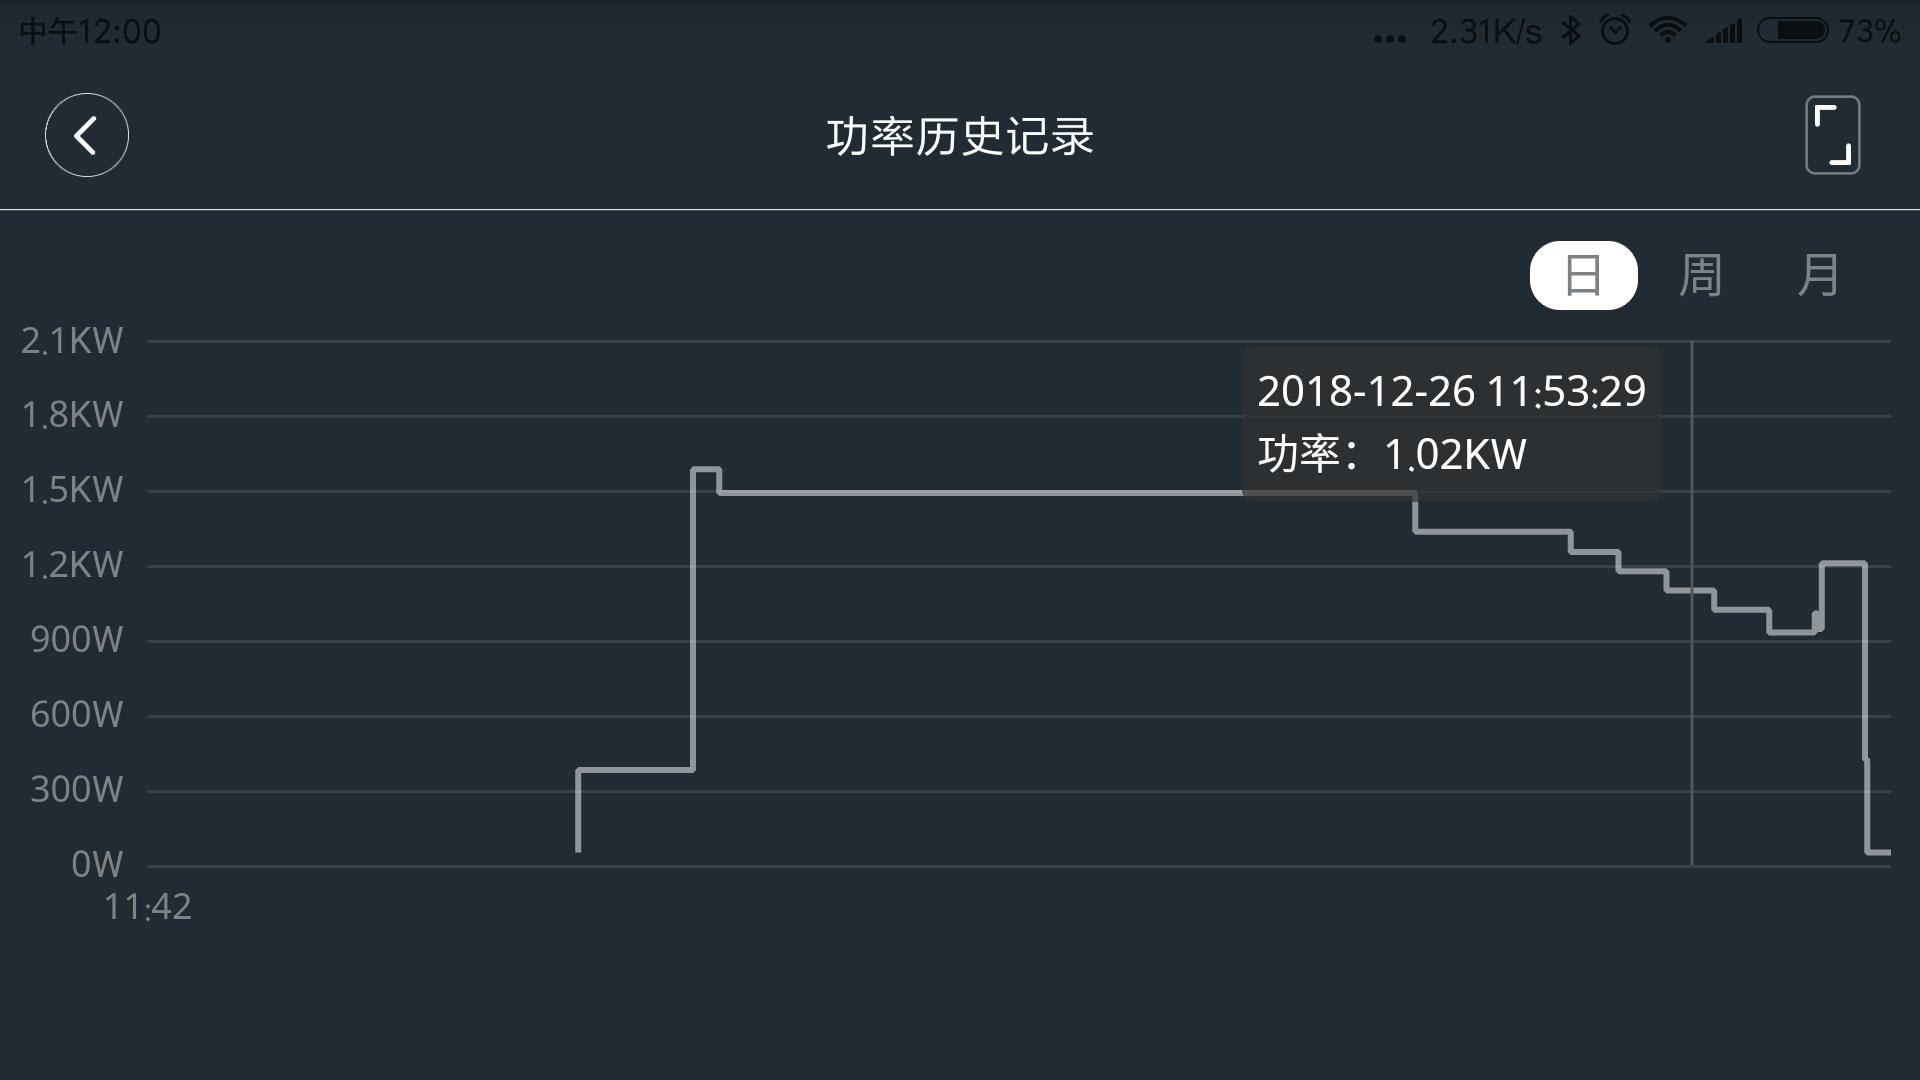1920x1080 pixels.
Task: Switch to 周 (week) view
Action: click(x=1702, y=276)
